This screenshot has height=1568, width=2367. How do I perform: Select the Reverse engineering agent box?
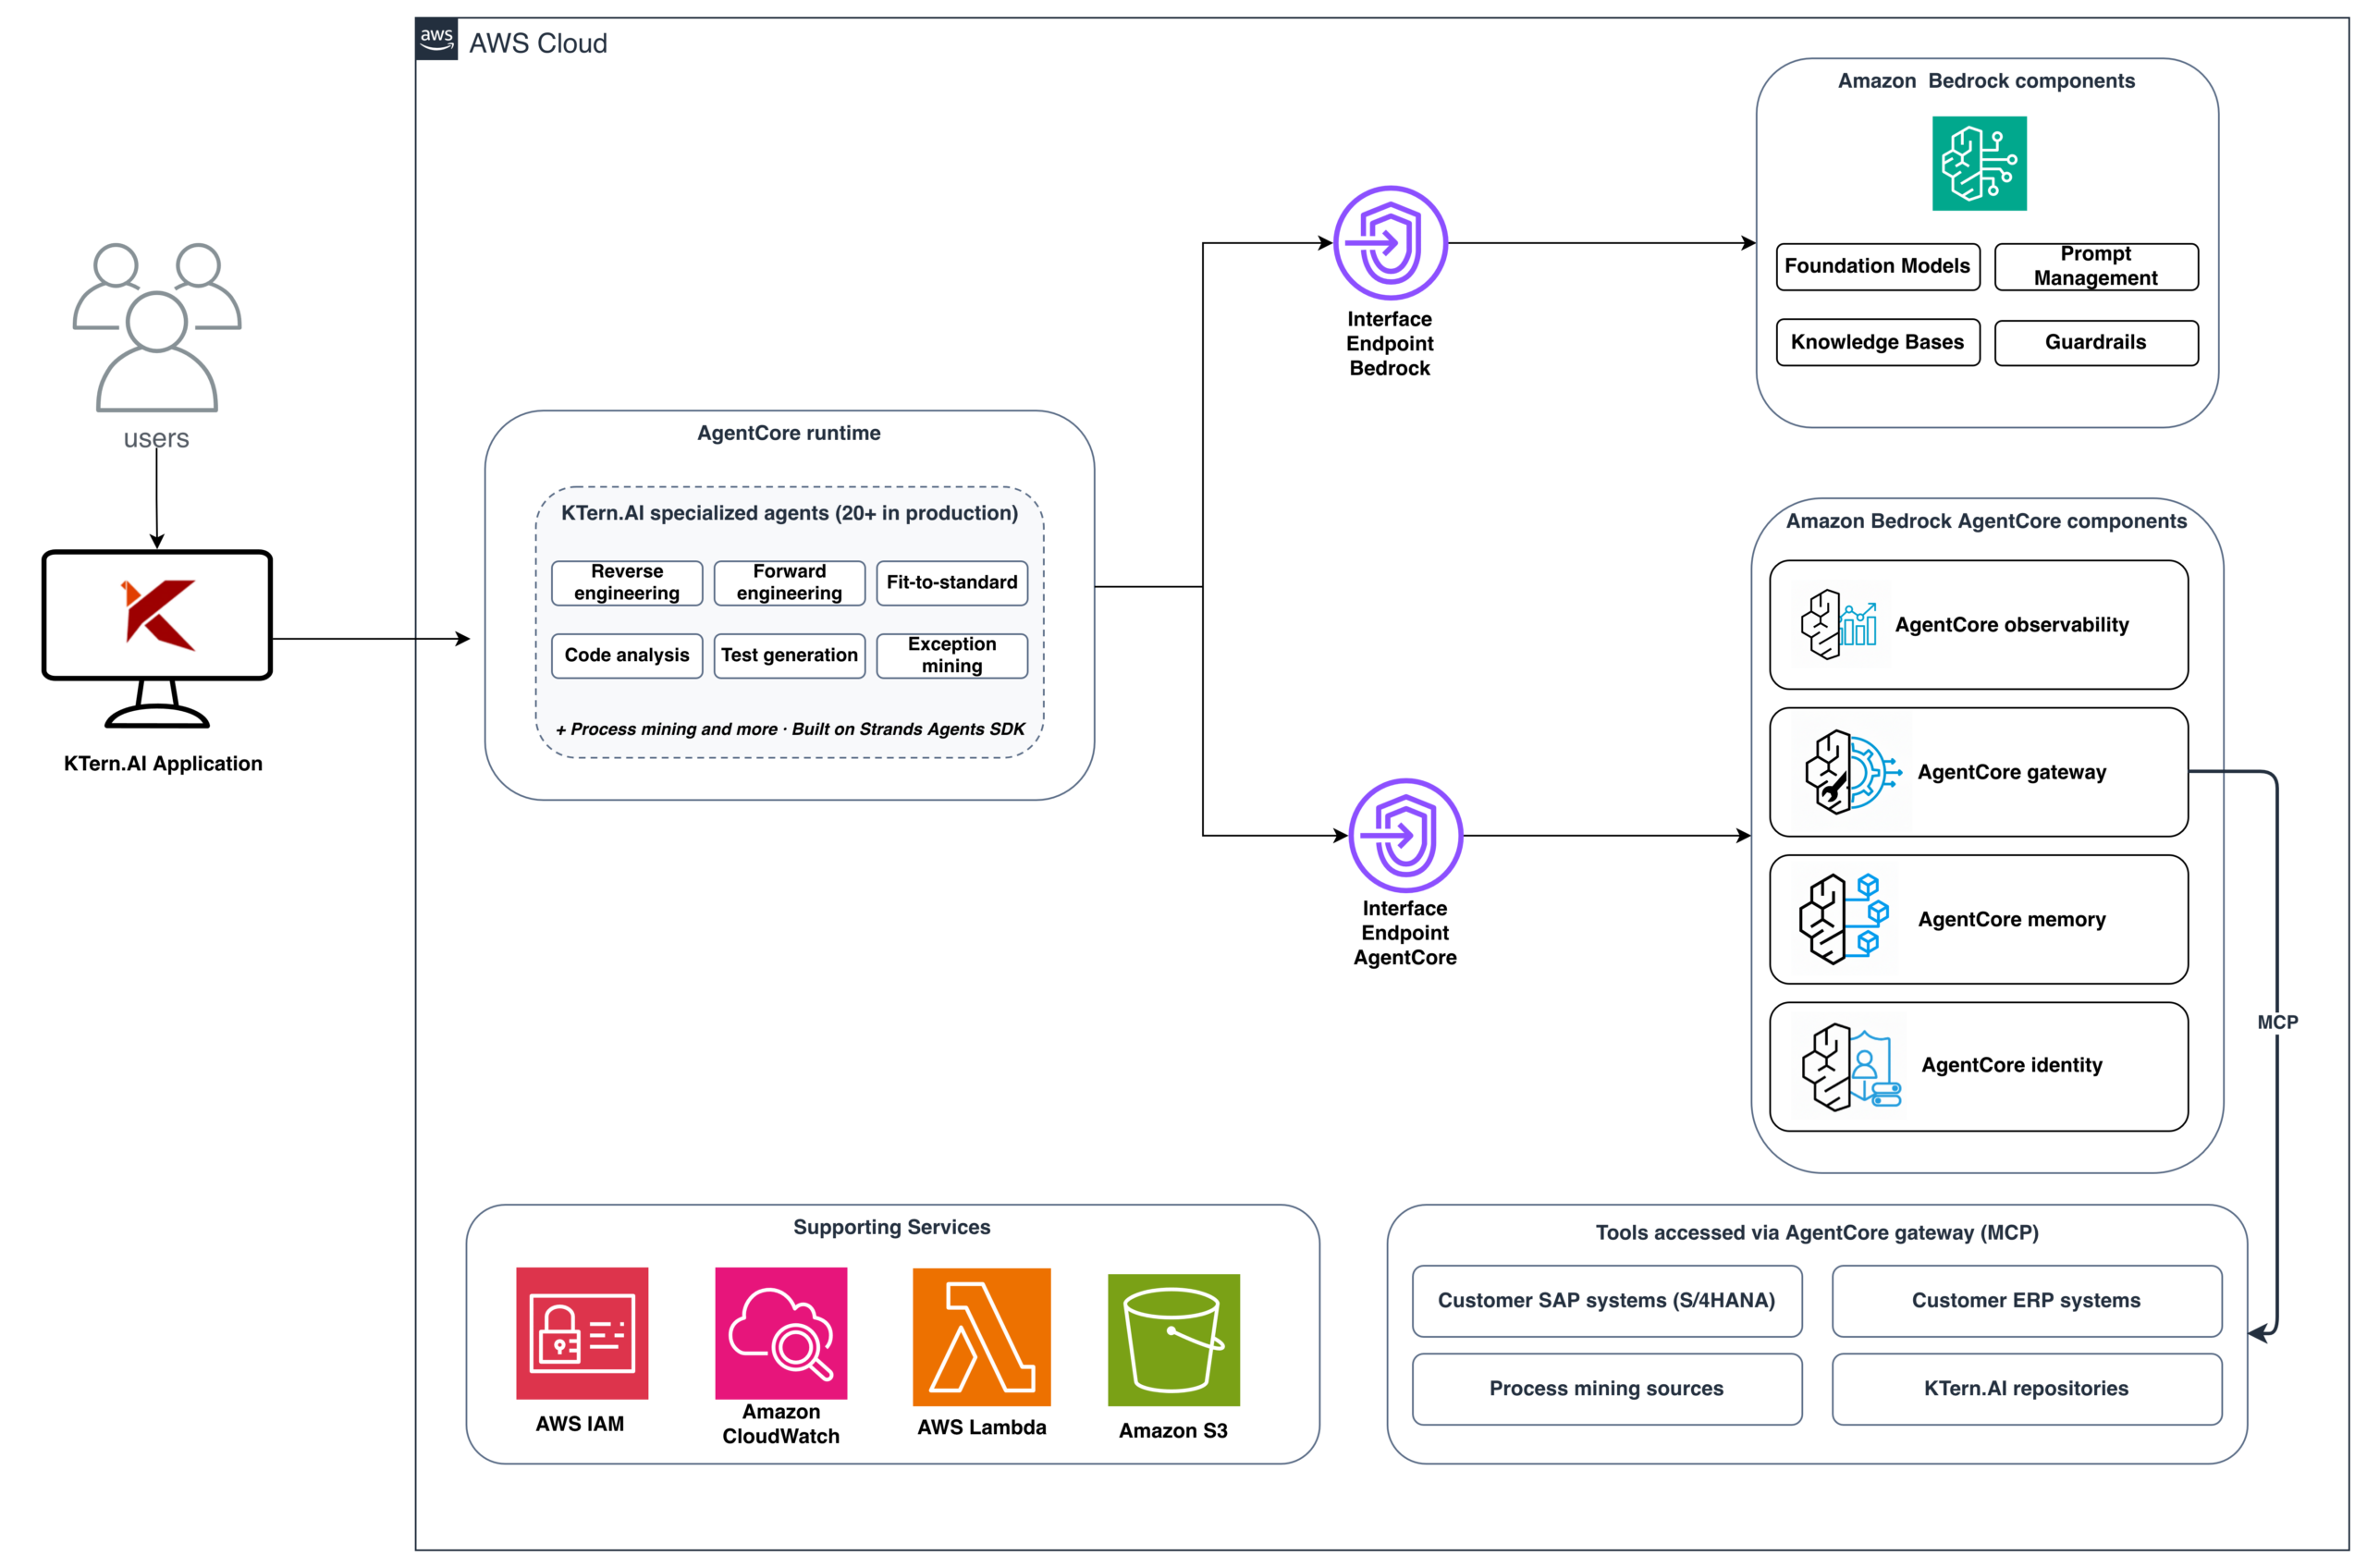(x=627, y=582)
